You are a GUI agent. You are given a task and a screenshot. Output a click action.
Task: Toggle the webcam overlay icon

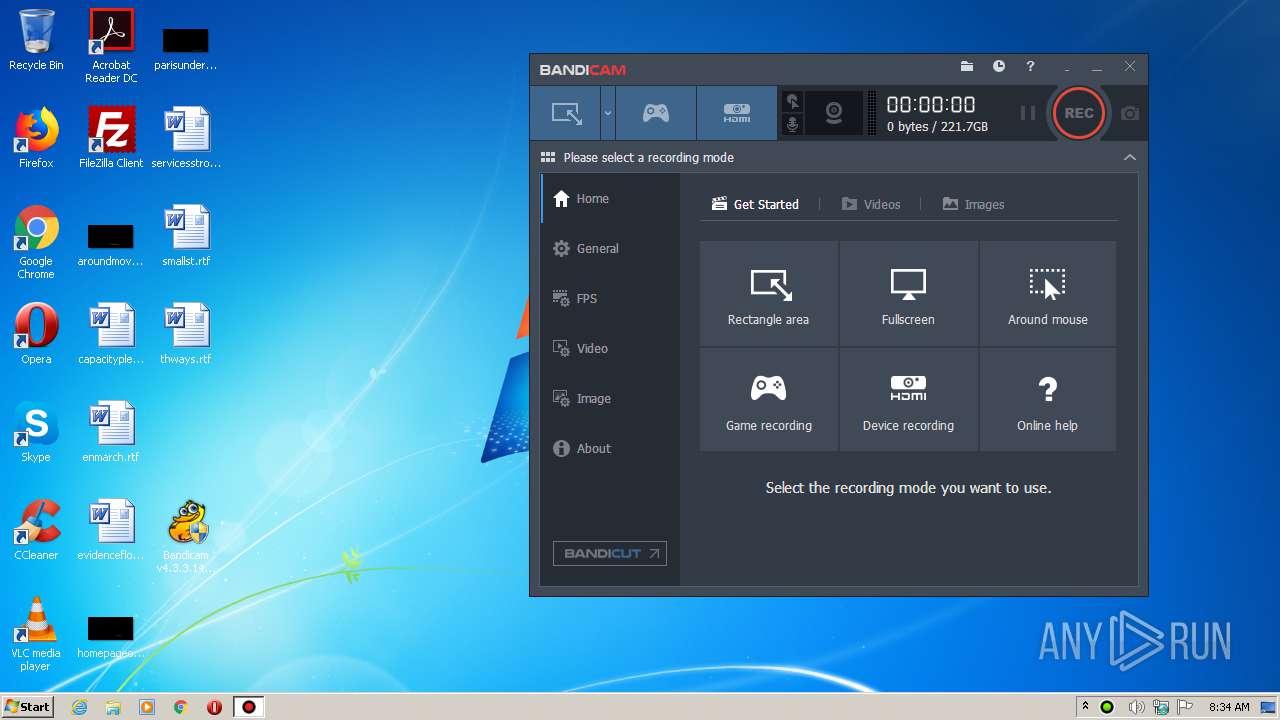[834, 113]
